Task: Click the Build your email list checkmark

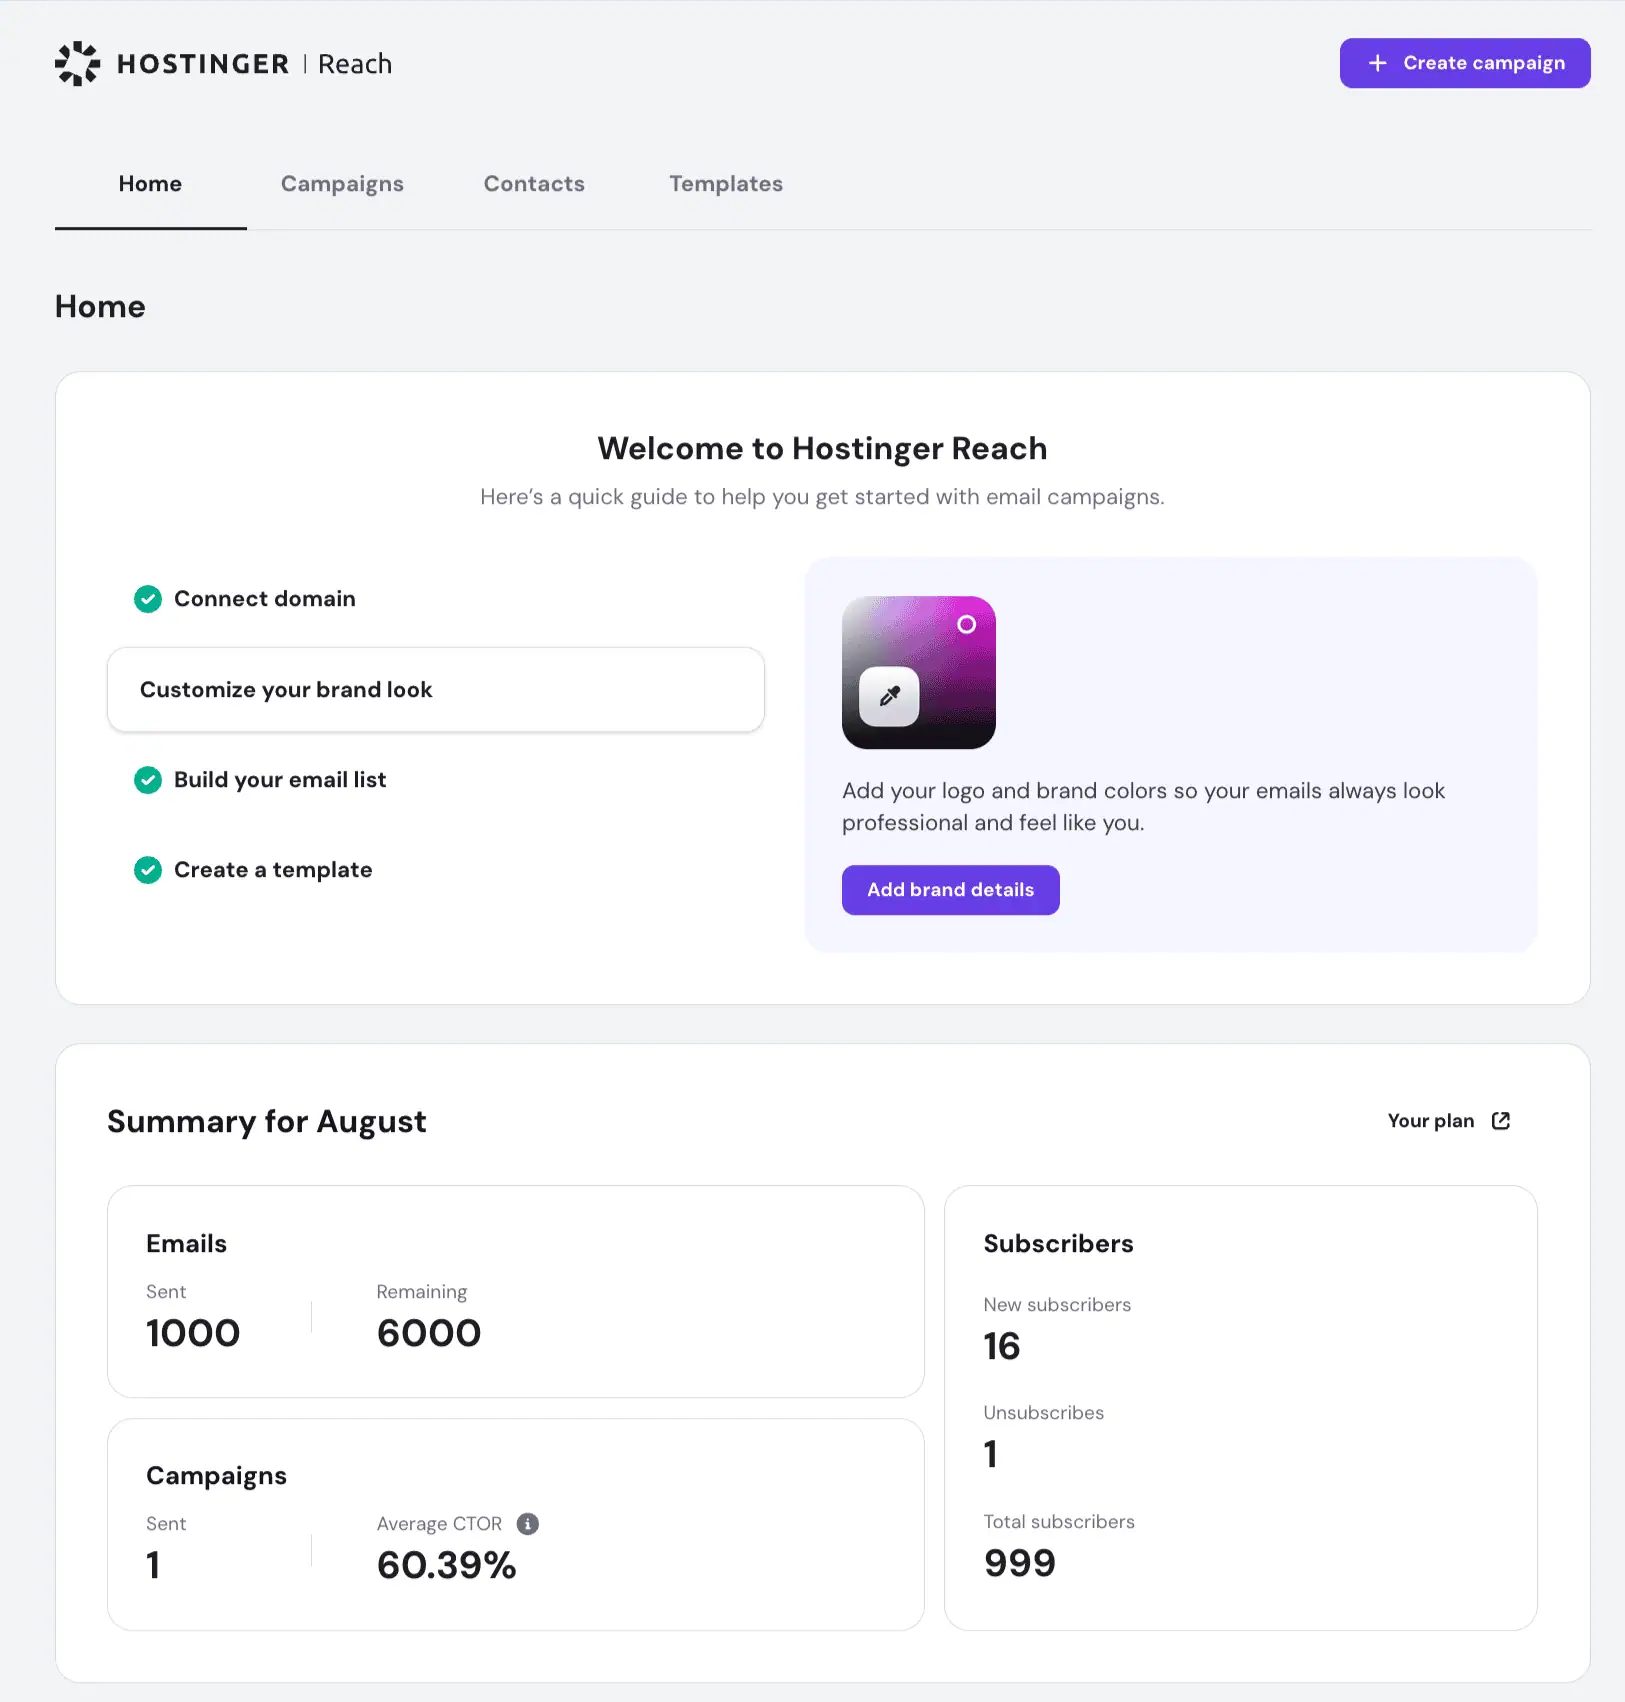Action: 148,780
